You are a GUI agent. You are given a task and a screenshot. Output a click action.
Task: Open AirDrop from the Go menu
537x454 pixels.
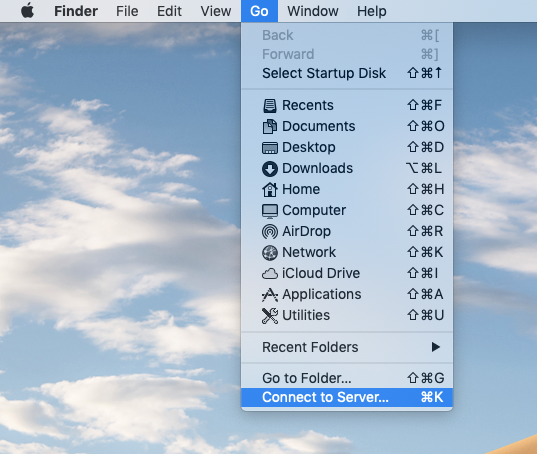347,231
